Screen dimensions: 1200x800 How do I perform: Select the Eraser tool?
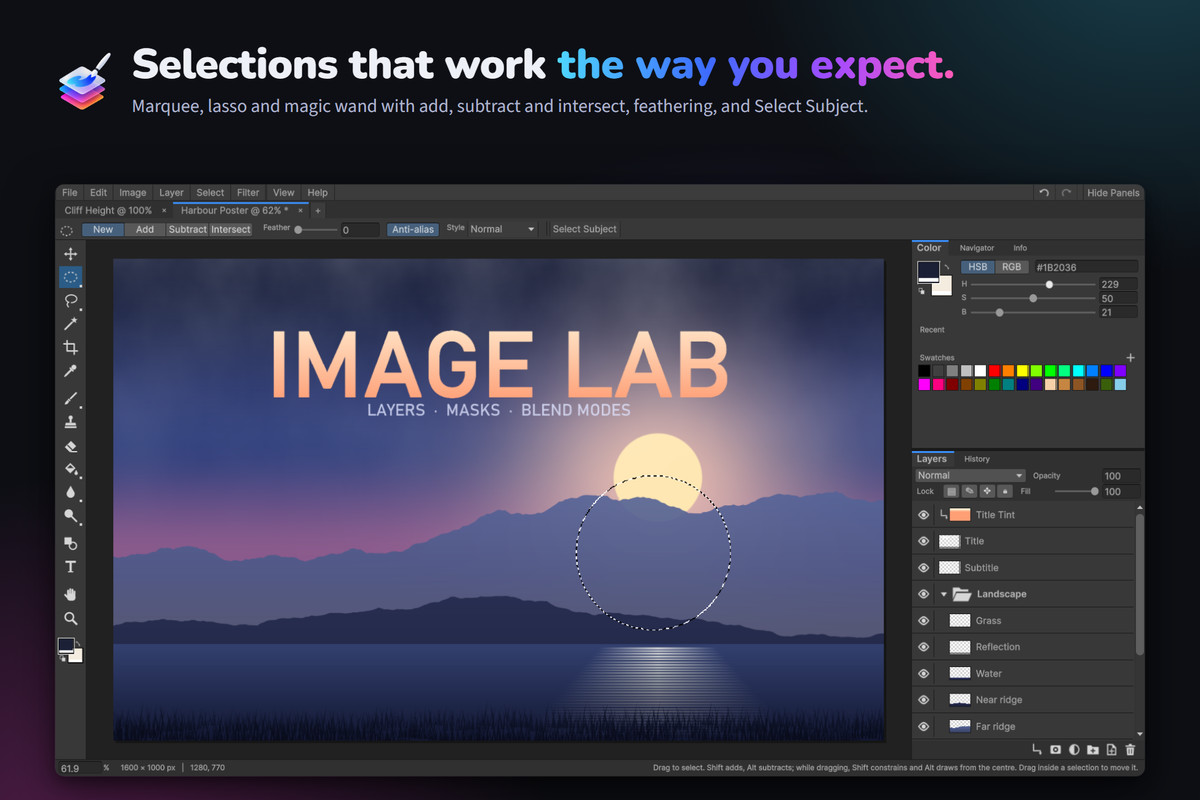[71, 446]
